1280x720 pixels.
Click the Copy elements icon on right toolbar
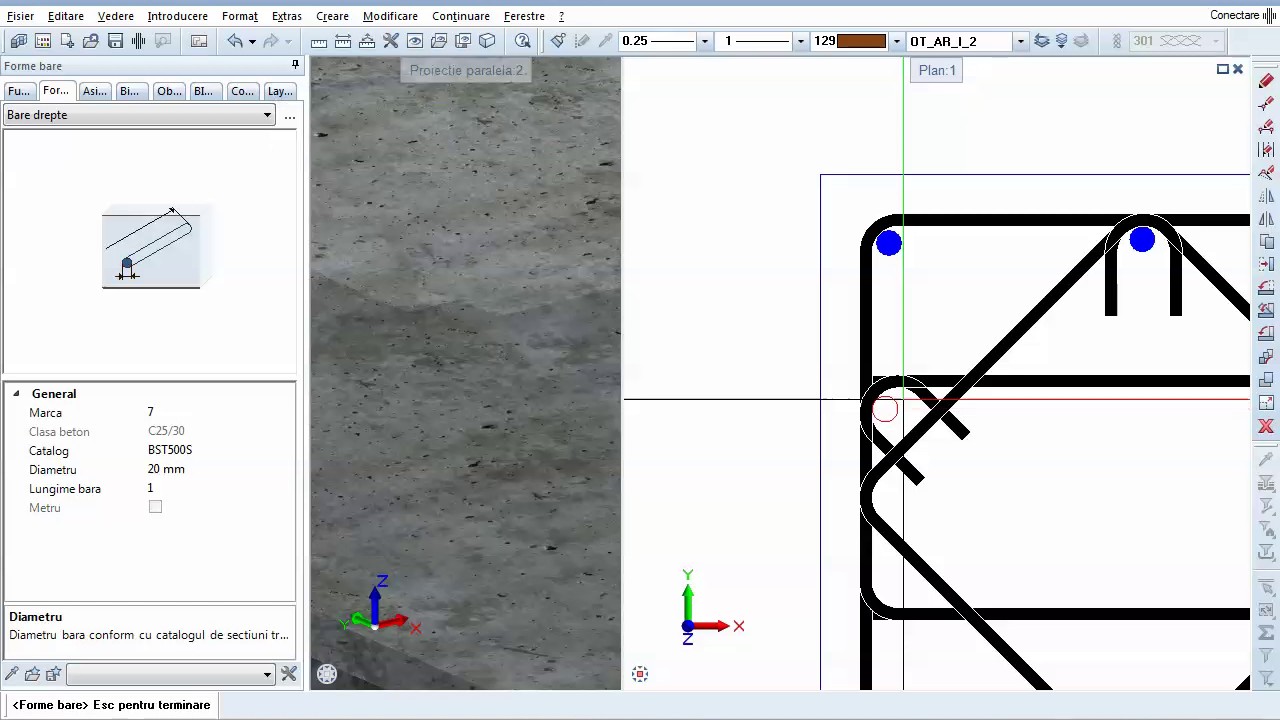[1266, 242]
